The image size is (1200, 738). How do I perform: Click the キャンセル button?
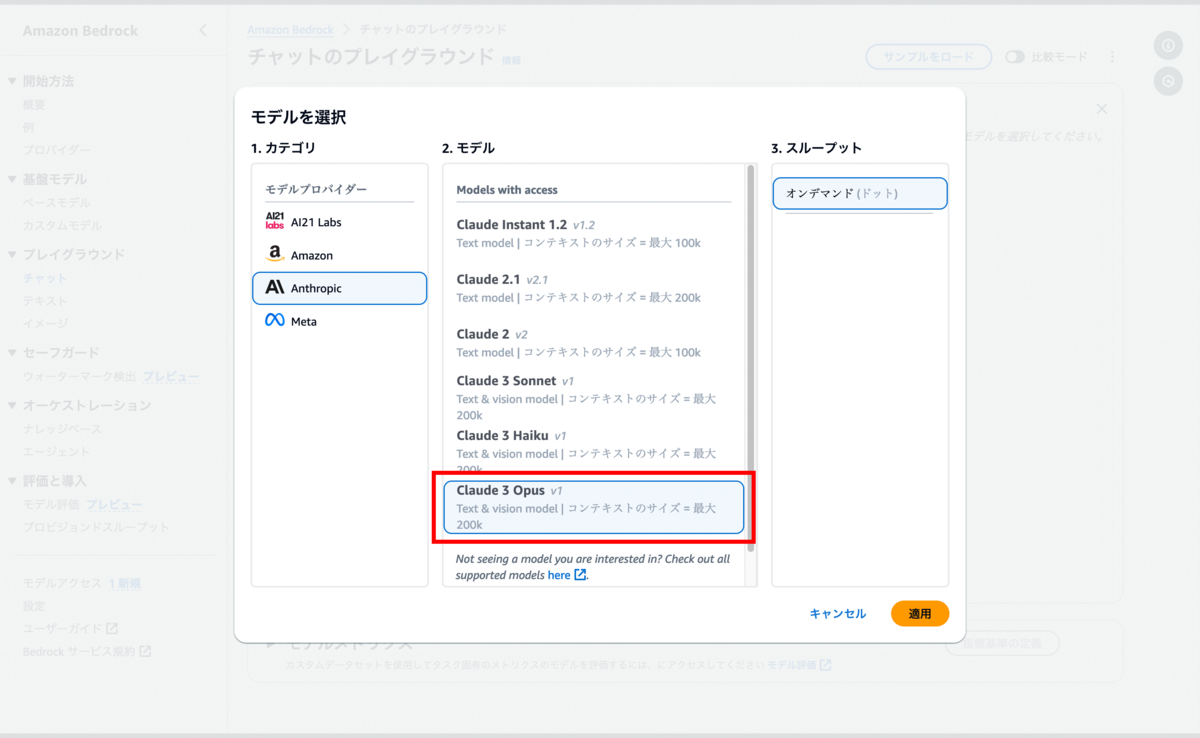838,614
